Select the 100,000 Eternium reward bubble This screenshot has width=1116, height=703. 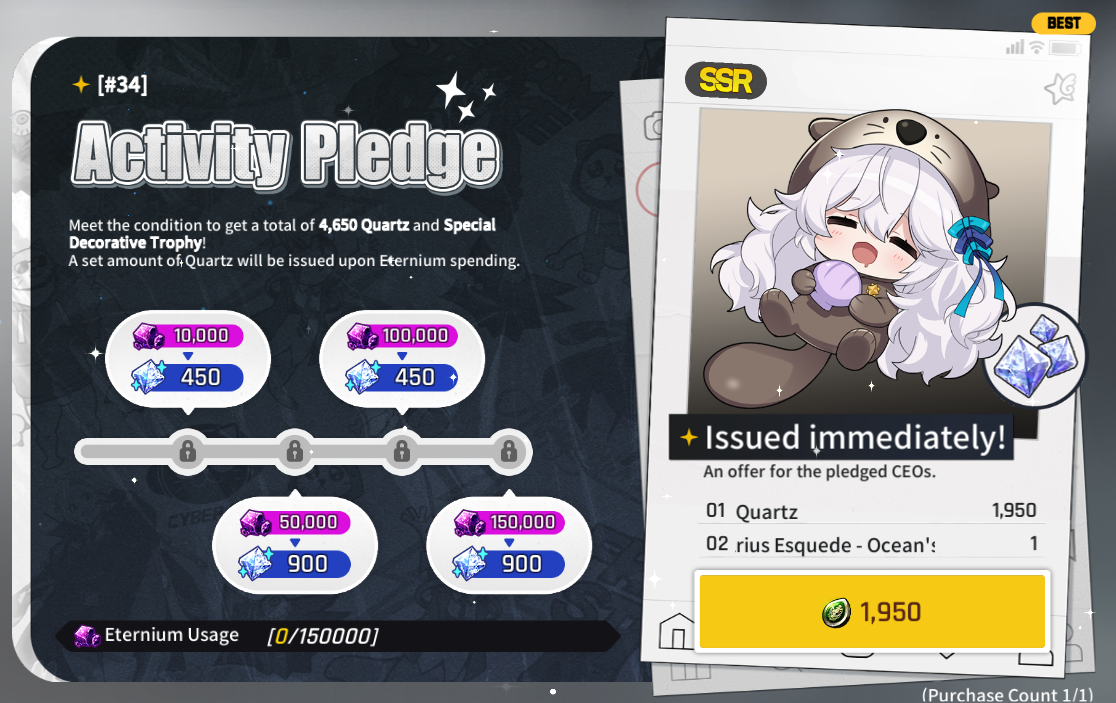click(402, 359)
